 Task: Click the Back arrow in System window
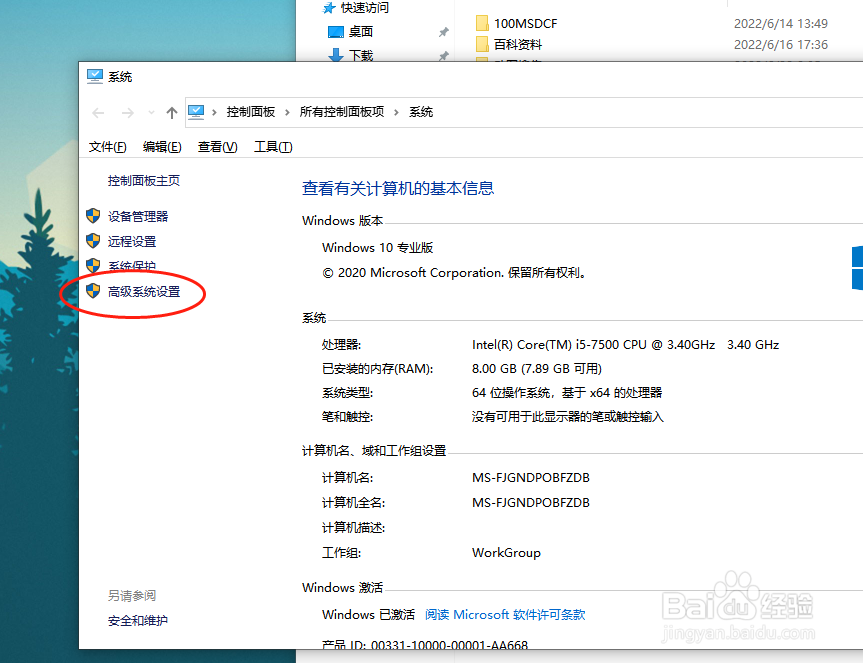98,113
